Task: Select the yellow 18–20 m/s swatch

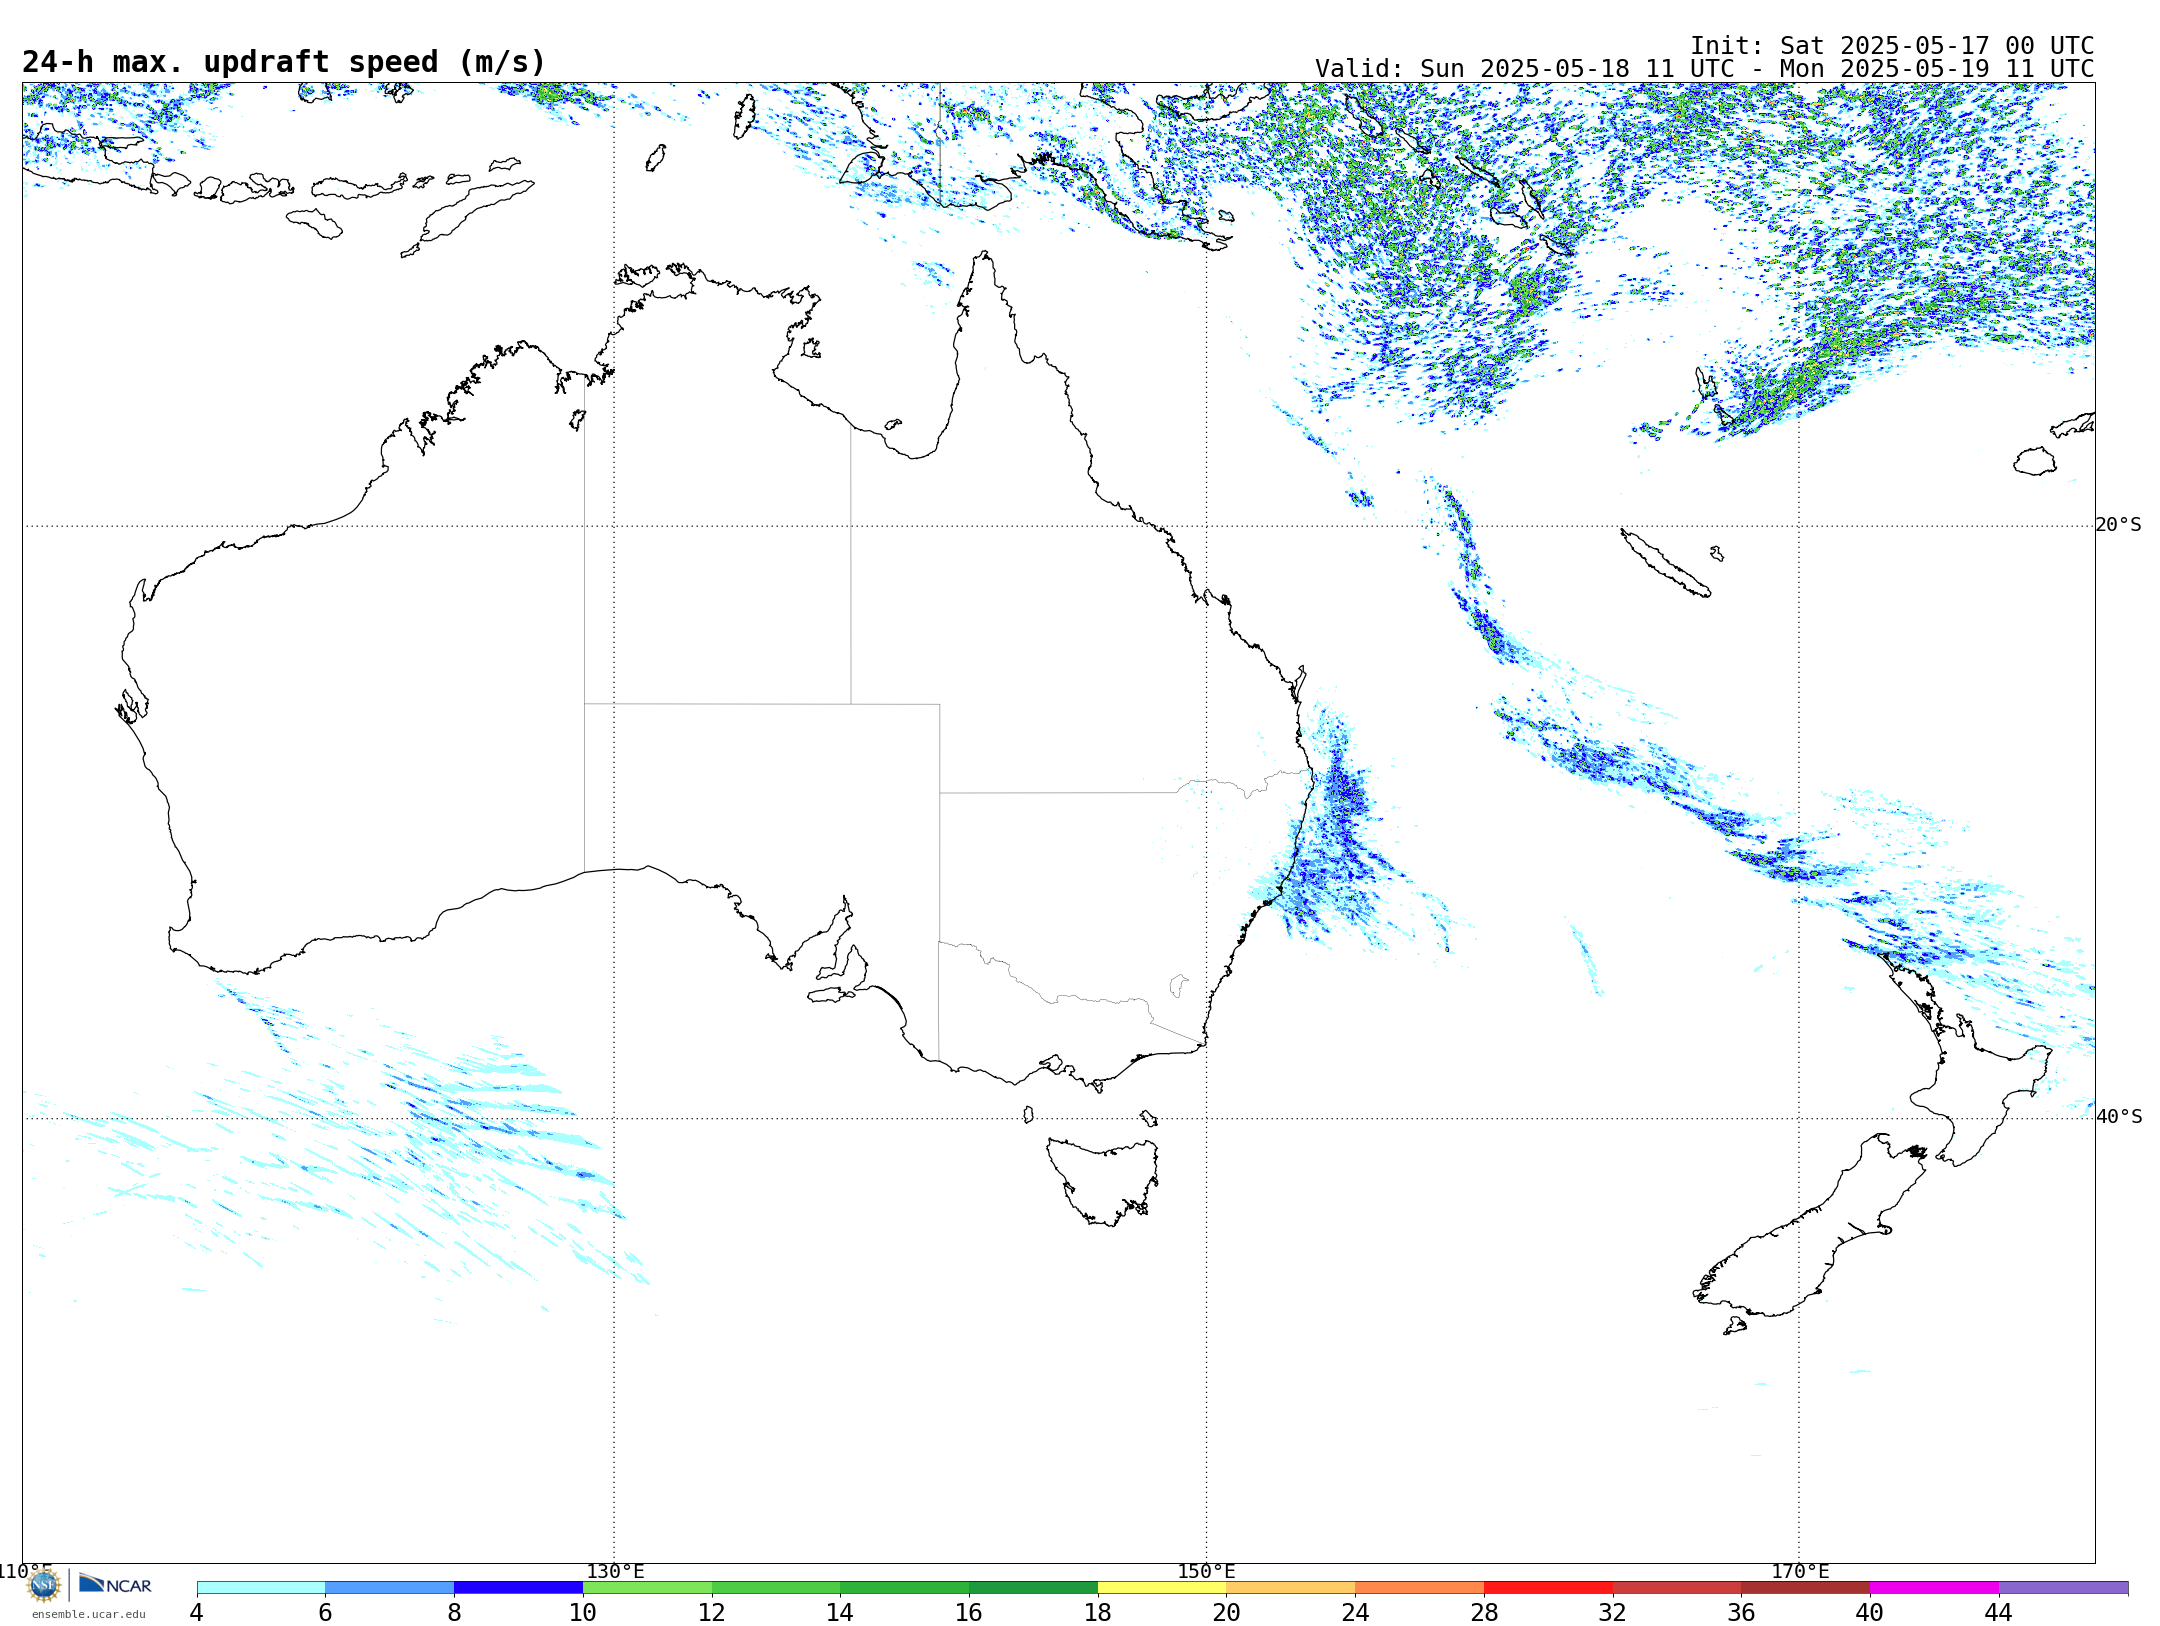Action: [1162, 1587]
